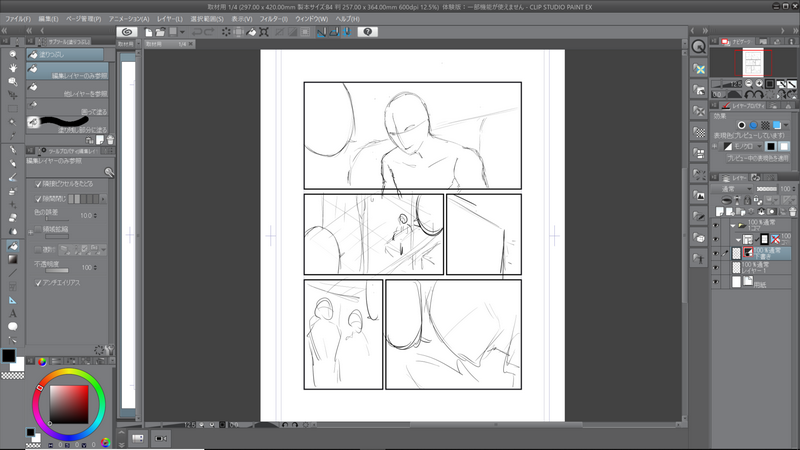Select the Balloon tool
This screenshot has width=800, height=450.
13,327
